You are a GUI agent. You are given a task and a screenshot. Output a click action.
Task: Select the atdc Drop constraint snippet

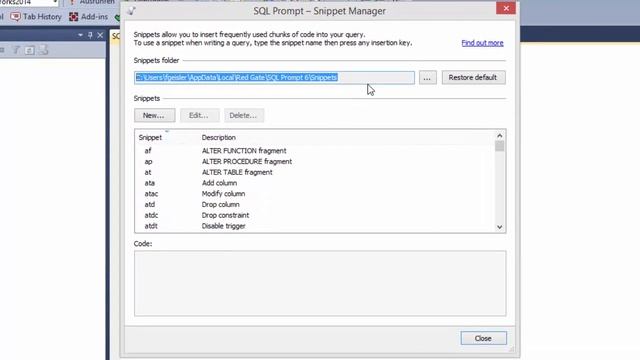tap(314, 215)
